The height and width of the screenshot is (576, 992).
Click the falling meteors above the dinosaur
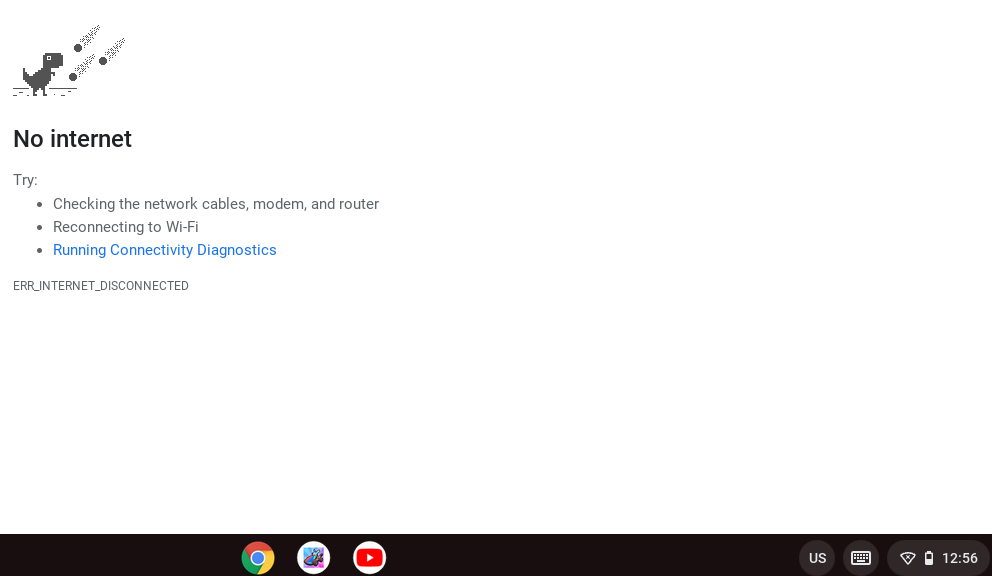[x=98, y=50]
